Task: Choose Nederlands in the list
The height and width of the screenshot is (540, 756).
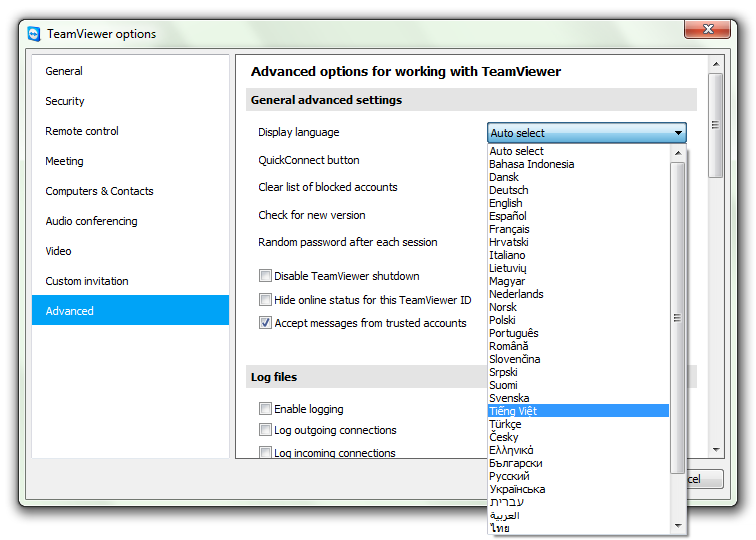Action: click(x=579, y=294)
